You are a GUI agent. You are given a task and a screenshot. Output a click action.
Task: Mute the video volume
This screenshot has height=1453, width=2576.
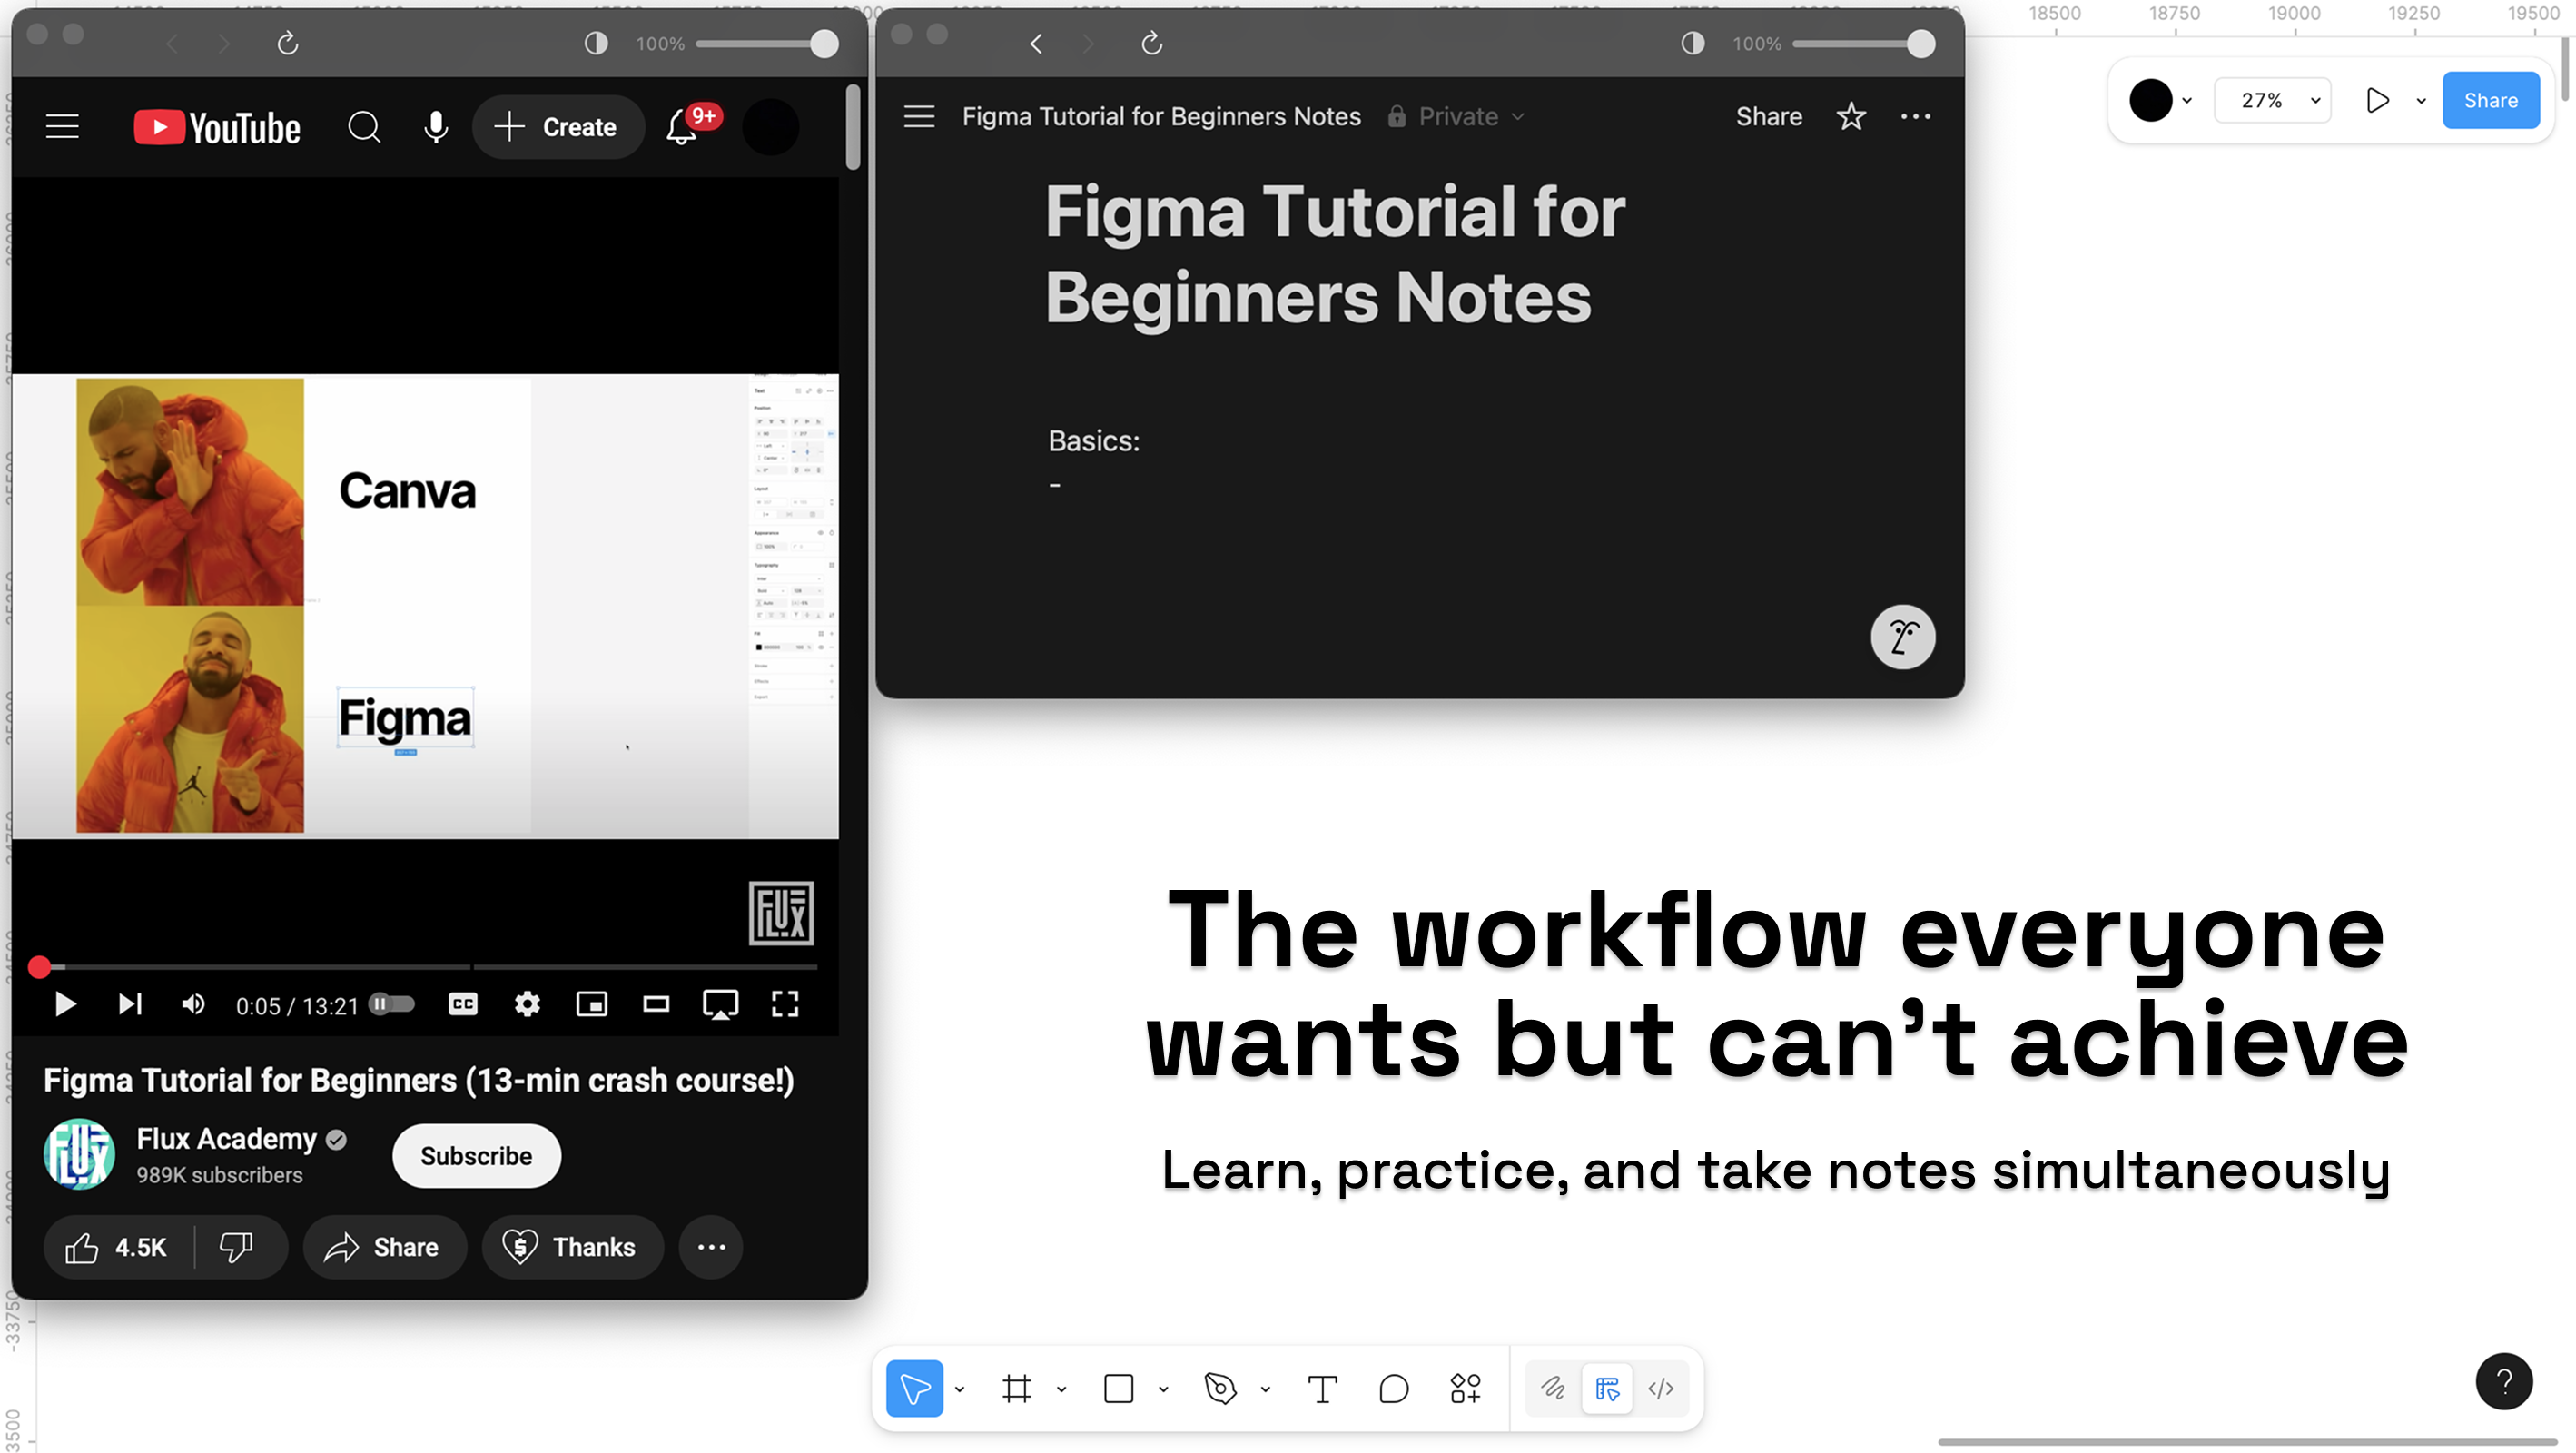click(193, 1004)
